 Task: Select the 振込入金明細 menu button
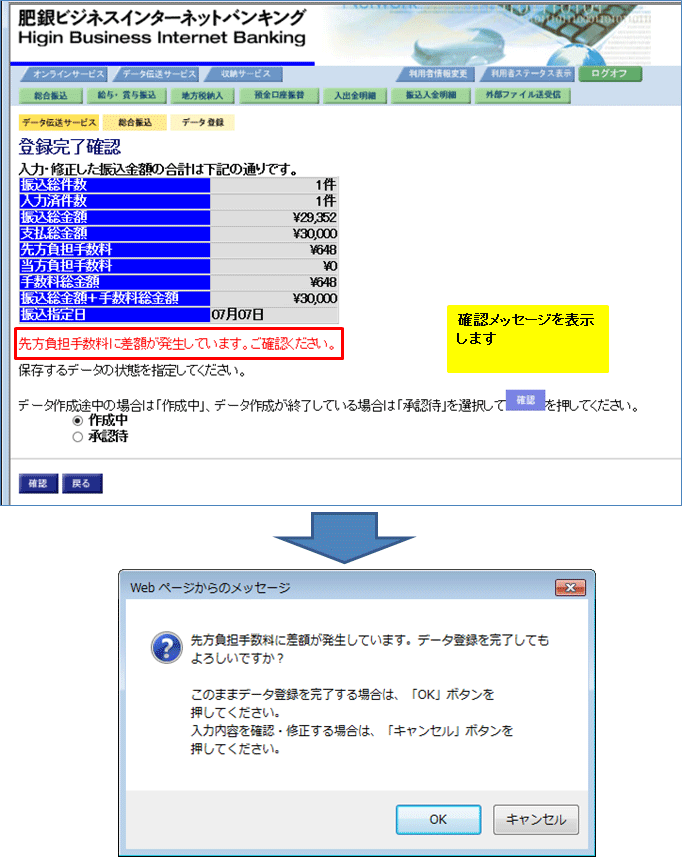429,96
